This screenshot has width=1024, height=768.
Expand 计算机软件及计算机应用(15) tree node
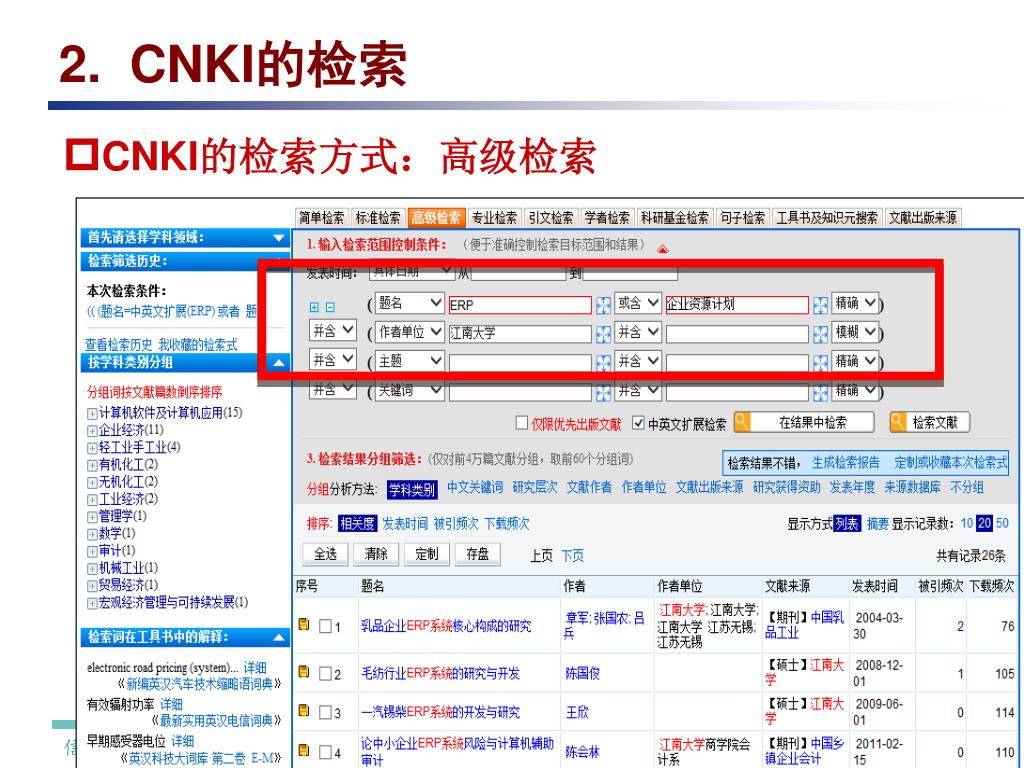pyautogui.click(x=92, y=413)
